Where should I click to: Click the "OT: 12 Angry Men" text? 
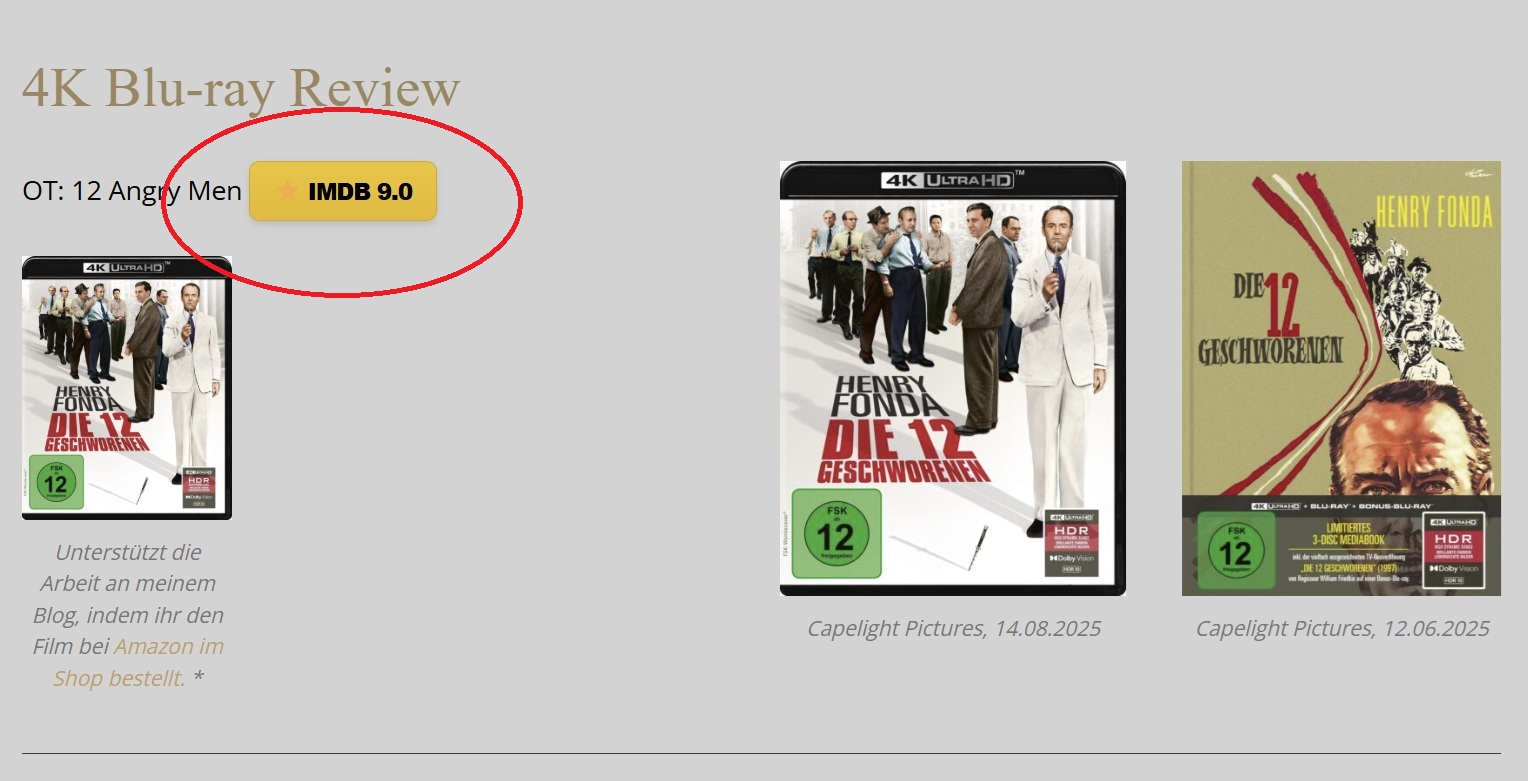tap(132, 191)
